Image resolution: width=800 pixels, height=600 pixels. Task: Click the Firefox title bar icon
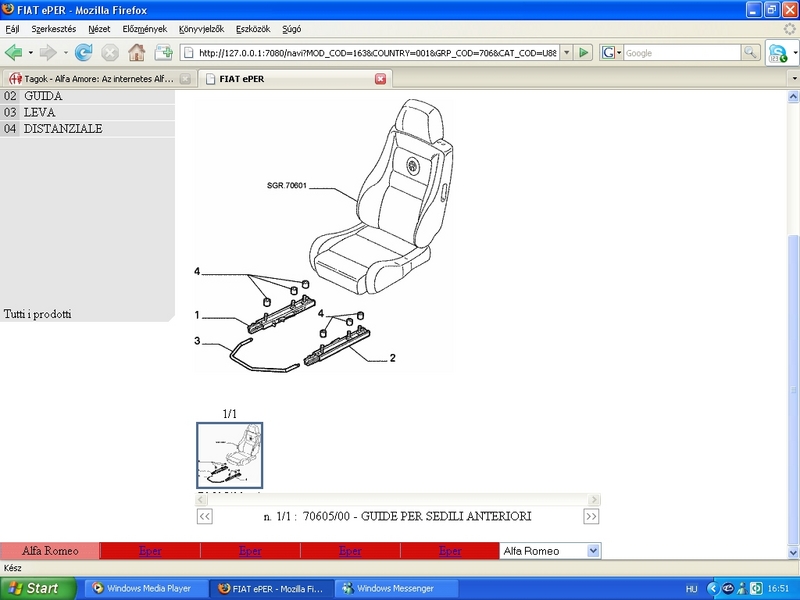click(x=8, y=10)
